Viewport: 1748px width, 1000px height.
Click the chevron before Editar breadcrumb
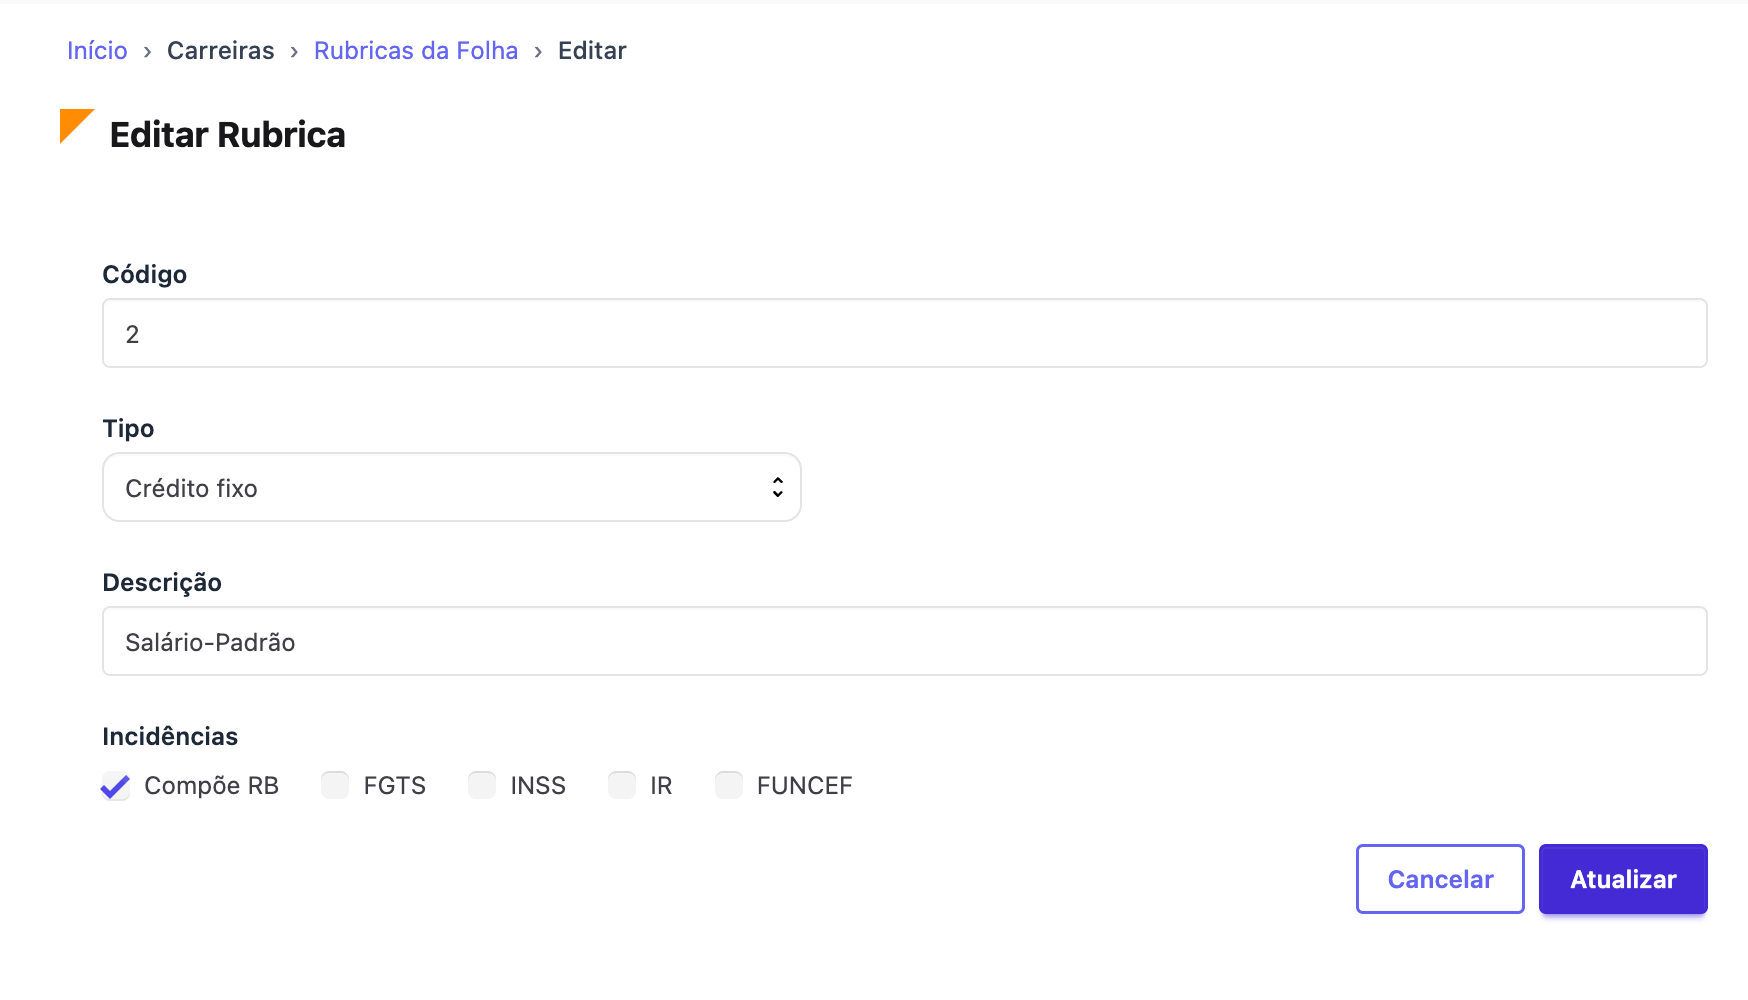coord(538,52)
